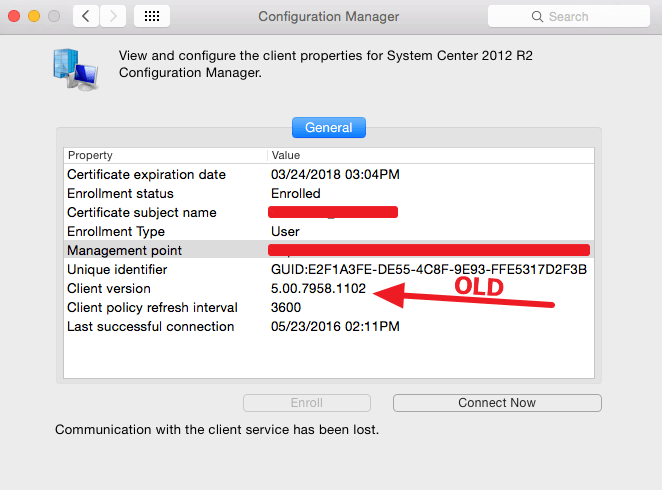Image resolution: width=662 pixels, height=490 pixels.
Task: Click the Value column header
Action: [x=430, y=155]
